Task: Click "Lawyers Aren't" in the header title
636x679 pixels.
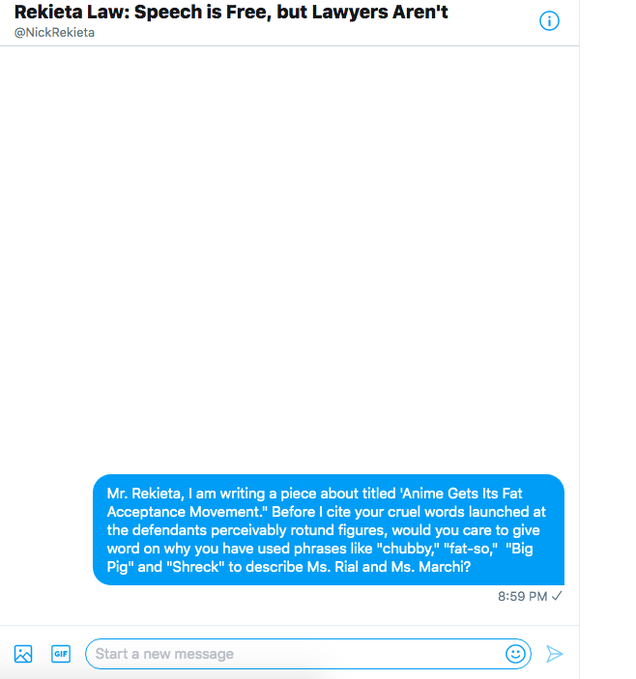Action: 380,12
